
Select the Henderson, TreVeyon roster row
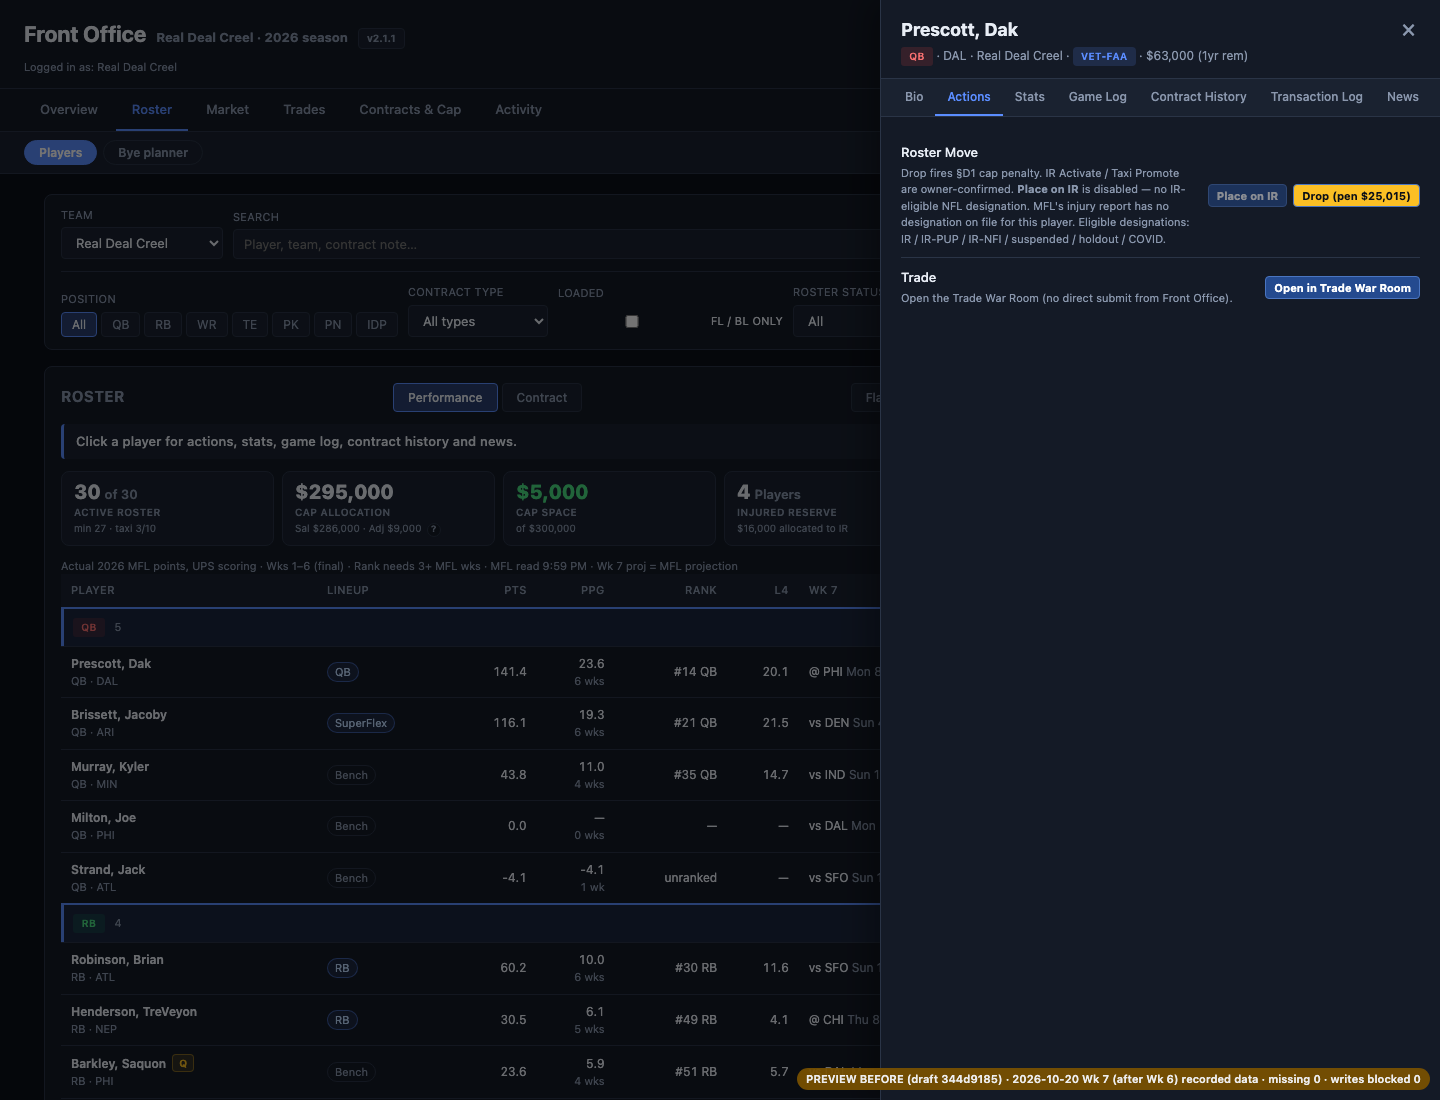tap(470, 1020)
